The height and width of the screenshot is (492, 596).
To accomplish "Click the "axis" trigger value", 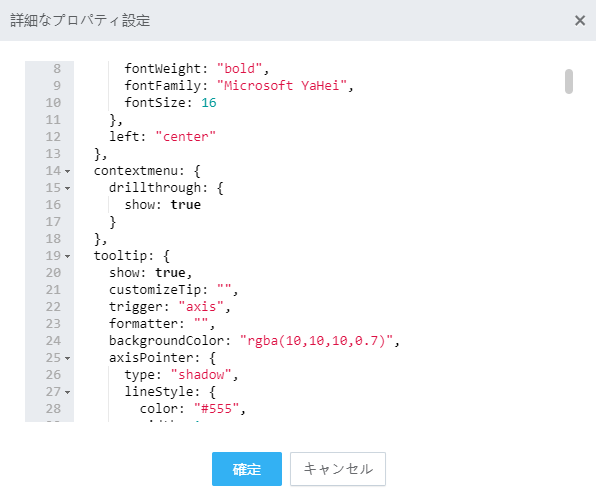I will point(201,306).
